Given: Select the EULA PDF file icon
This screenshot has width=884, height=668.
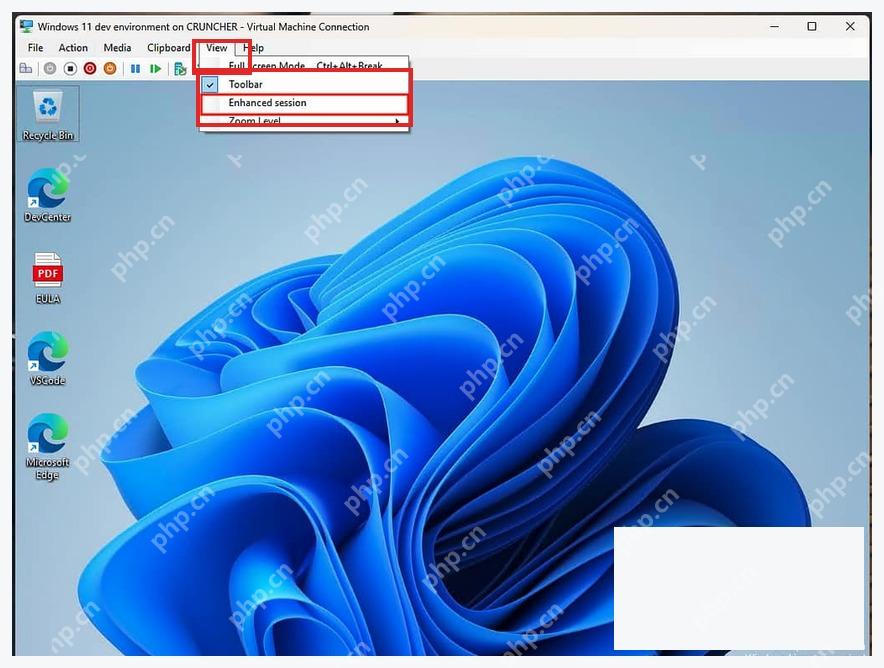Looking at the screenshot, I should pos(48,278).
